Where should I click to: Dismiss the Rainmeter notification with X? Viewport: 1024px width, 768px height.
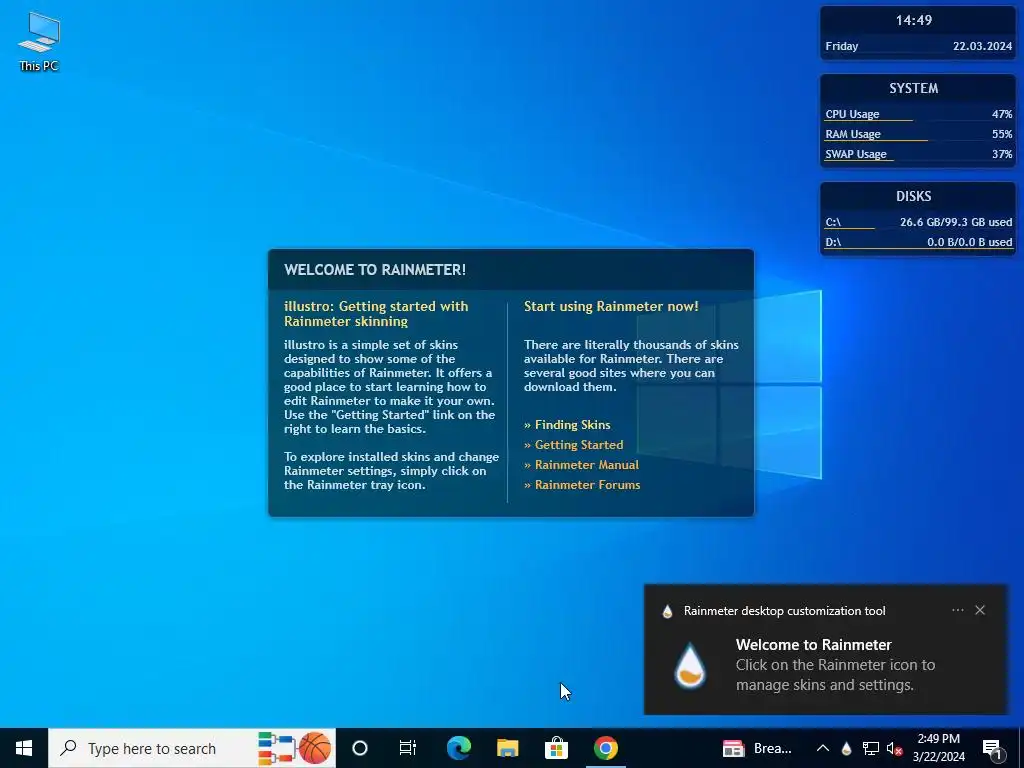coord(980,610)
